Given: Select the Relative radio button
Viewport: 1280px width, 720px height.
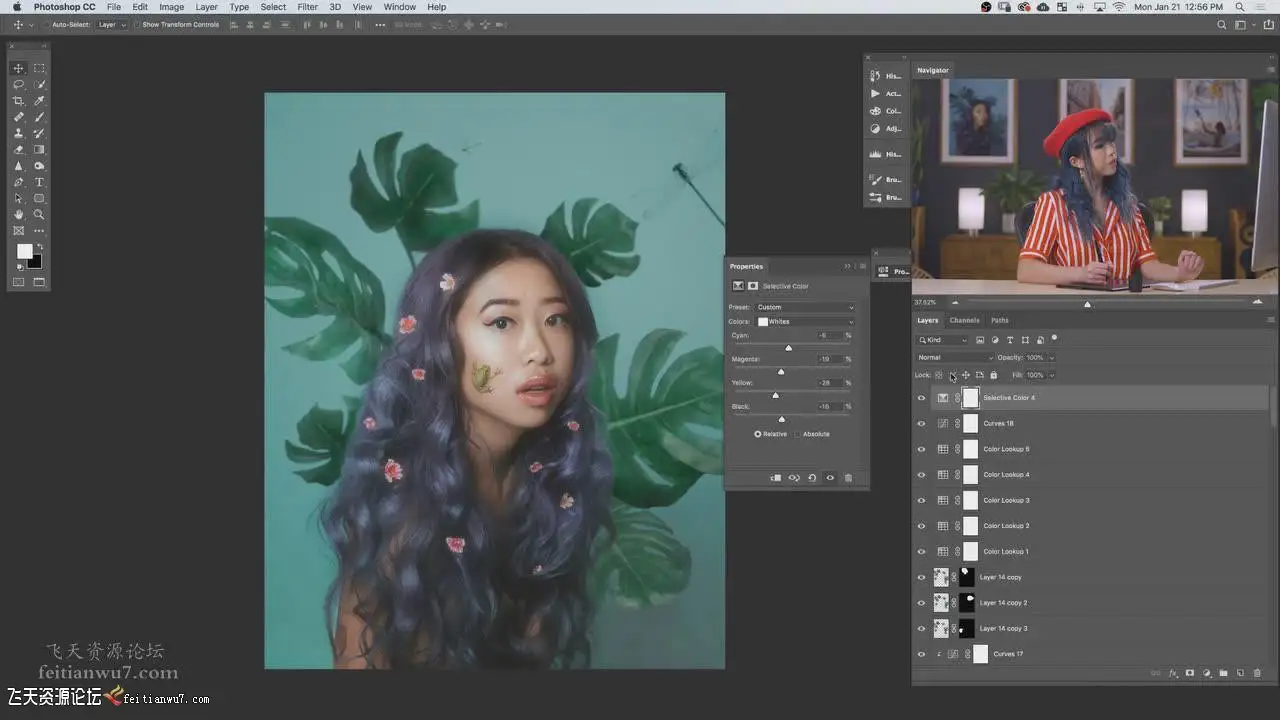Looking at the screenshot, I should 758,434.
